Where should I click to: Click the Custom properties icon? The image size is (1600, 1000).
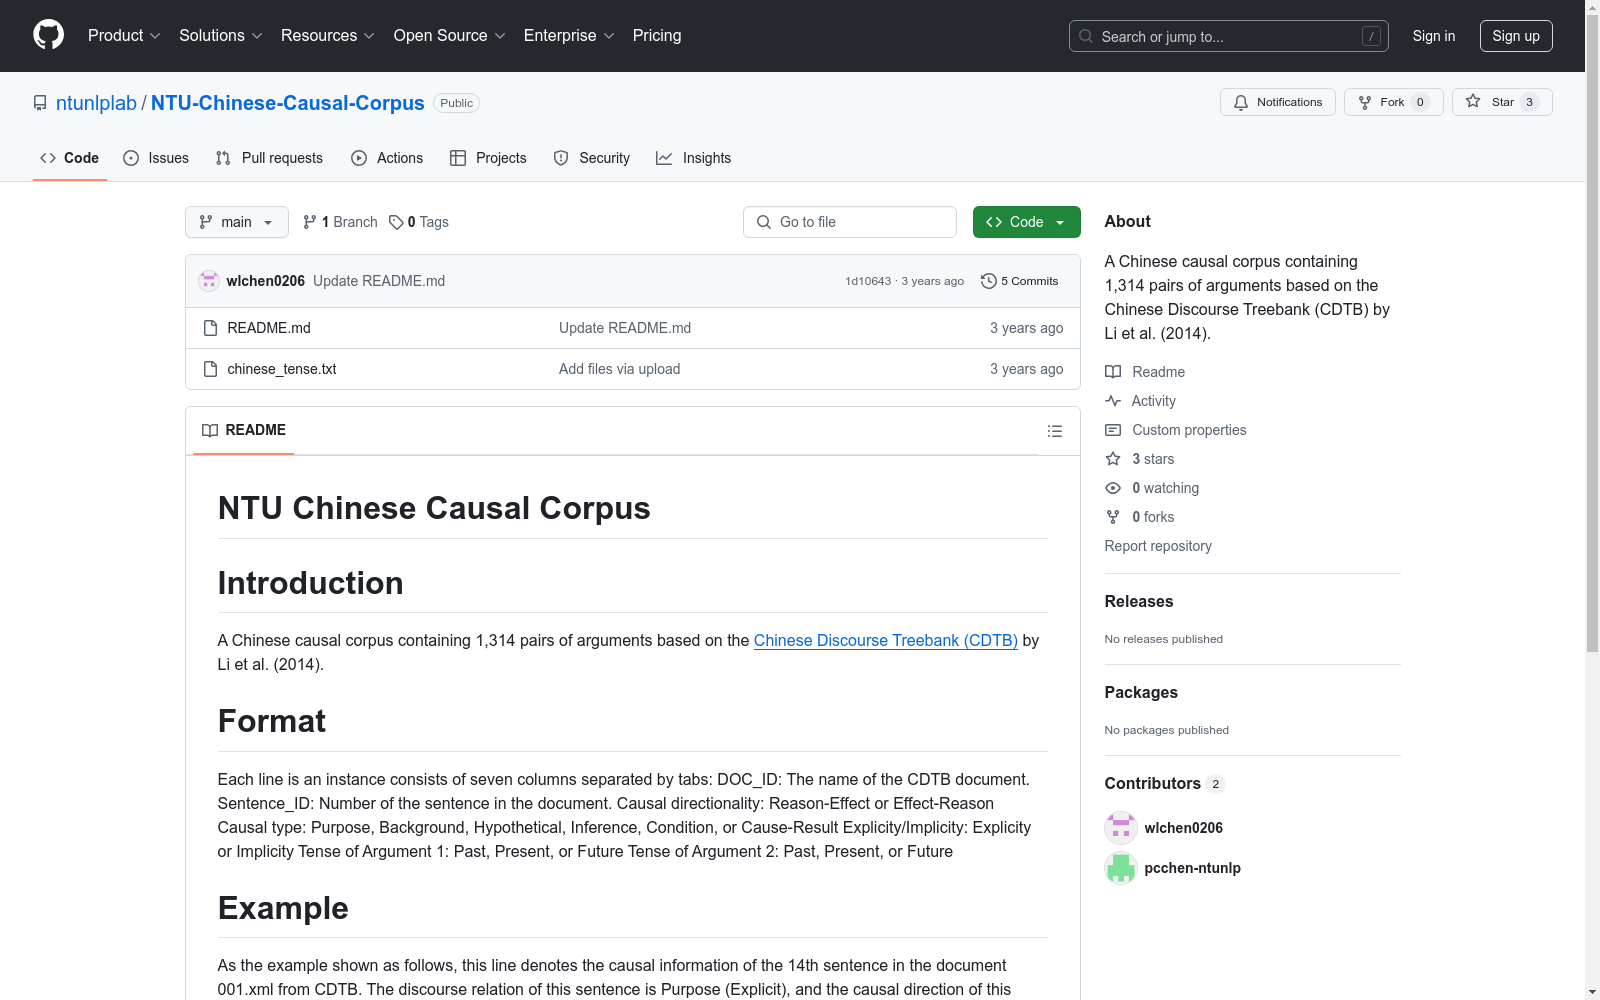[x=1113, y=430]
